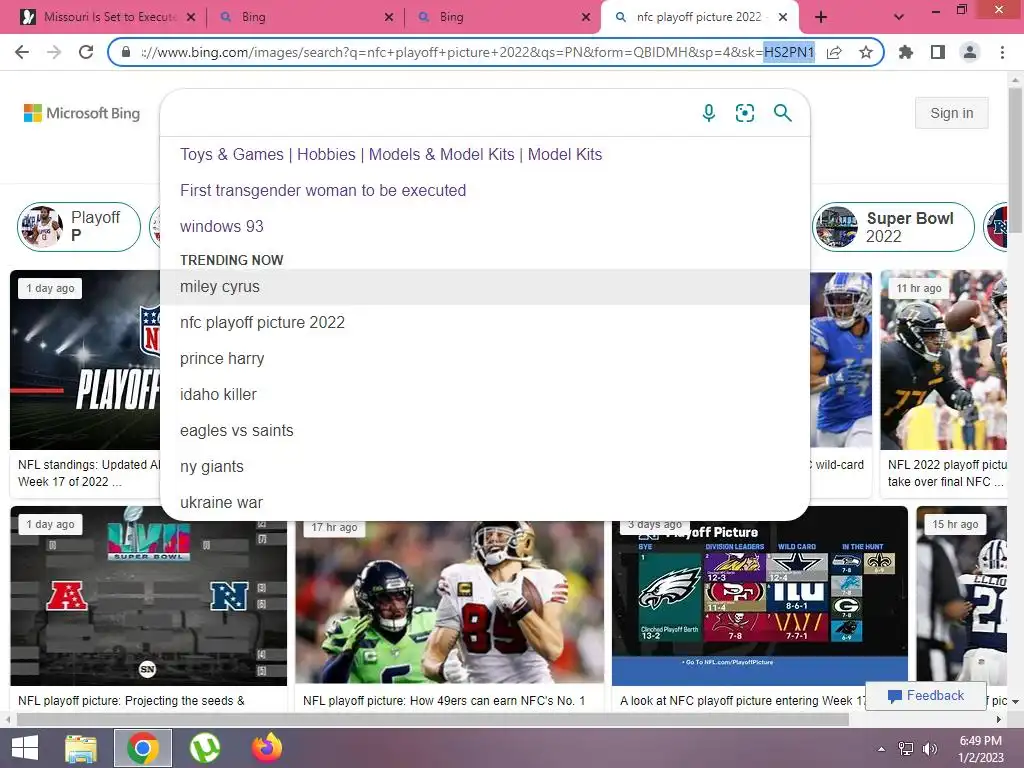Select ukraine war suggestion
This screenshot has width=1024, height=768.
(x=485, y=502)
